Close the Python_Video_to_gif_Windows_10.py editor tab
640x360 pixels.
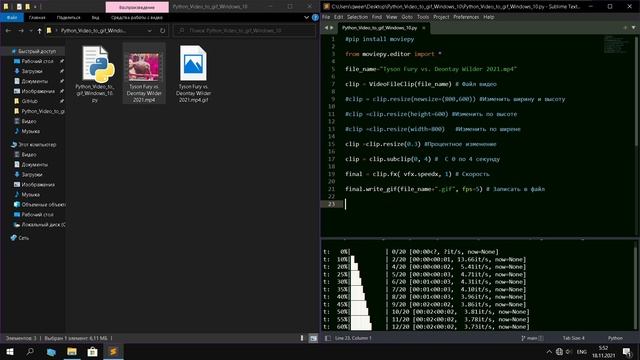tap(424, 28)
